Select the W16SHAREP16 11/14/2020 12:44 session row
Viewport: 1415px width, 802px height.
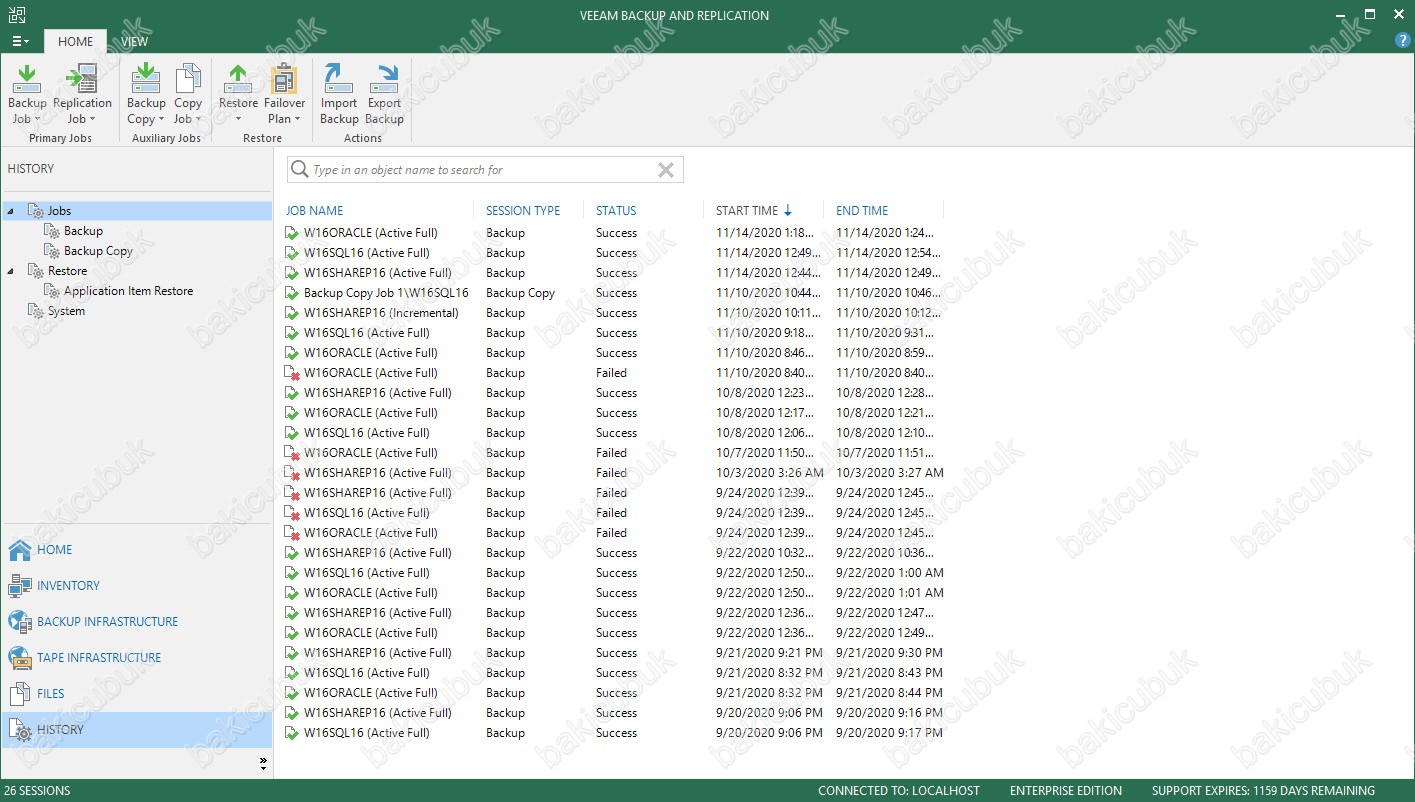pos(613,273)
